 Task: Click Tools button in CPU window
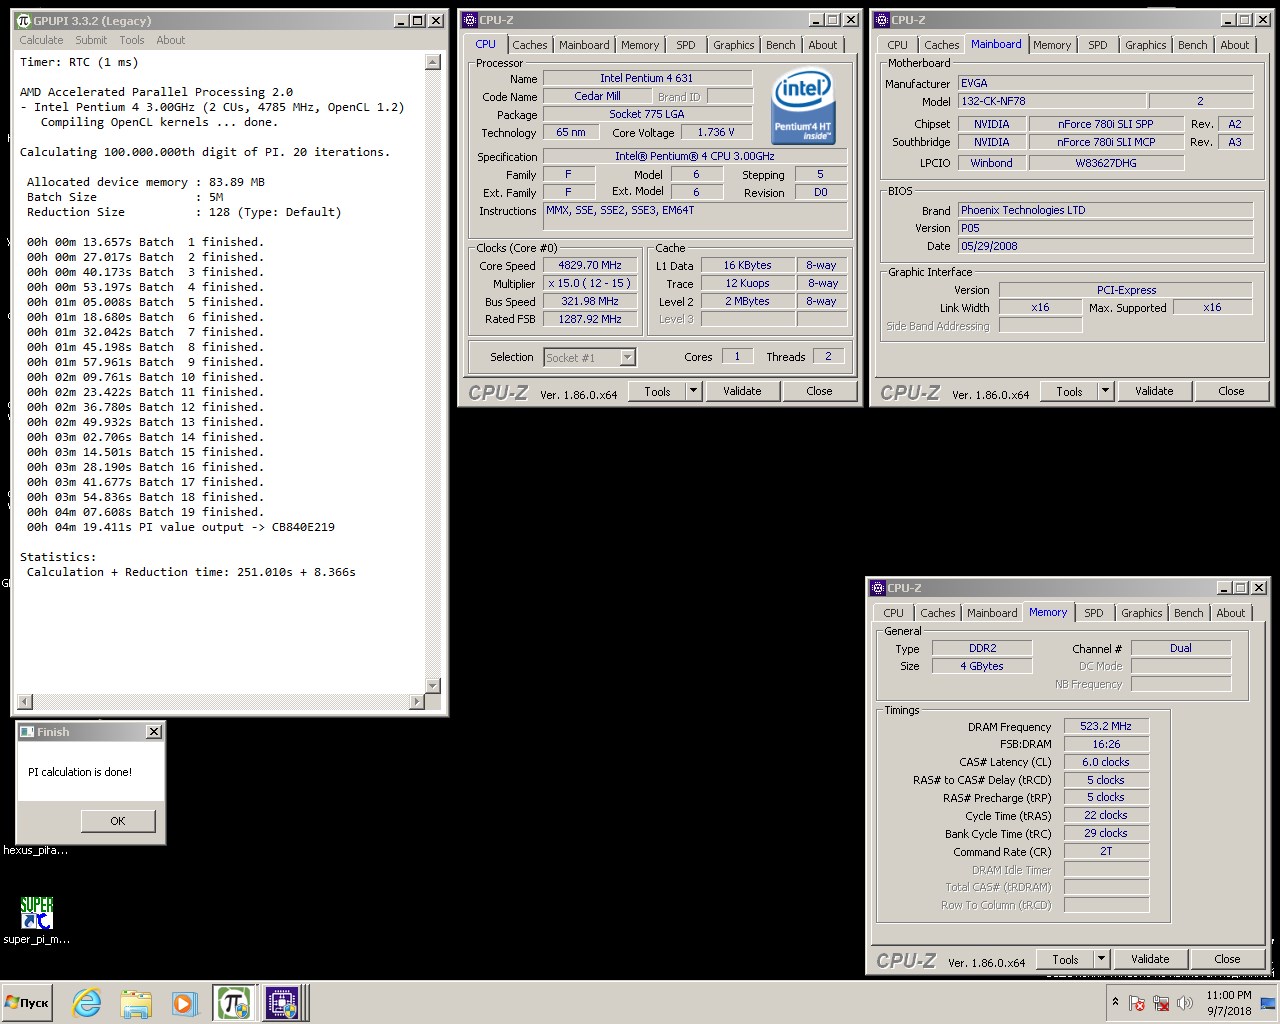click(x=657, y=391)
